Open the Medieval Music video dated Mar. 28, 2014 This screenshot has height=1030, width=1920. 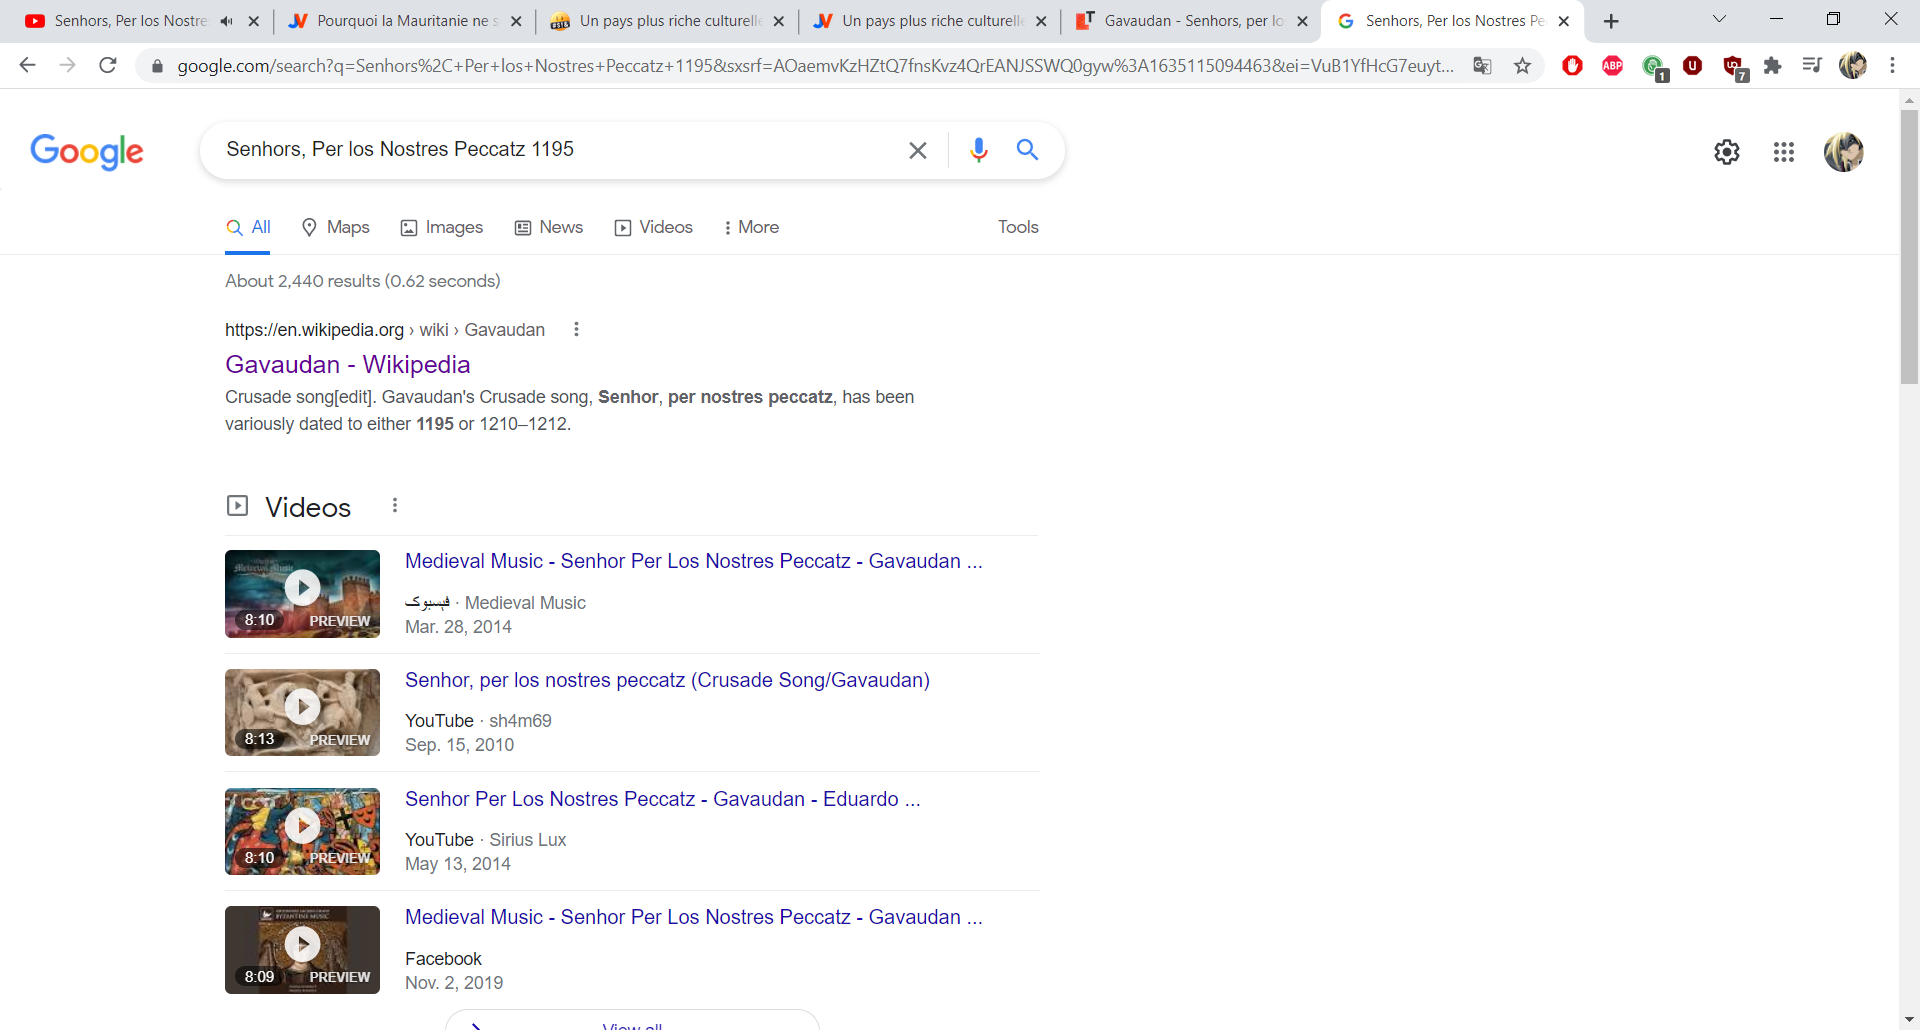coord(694,562)
